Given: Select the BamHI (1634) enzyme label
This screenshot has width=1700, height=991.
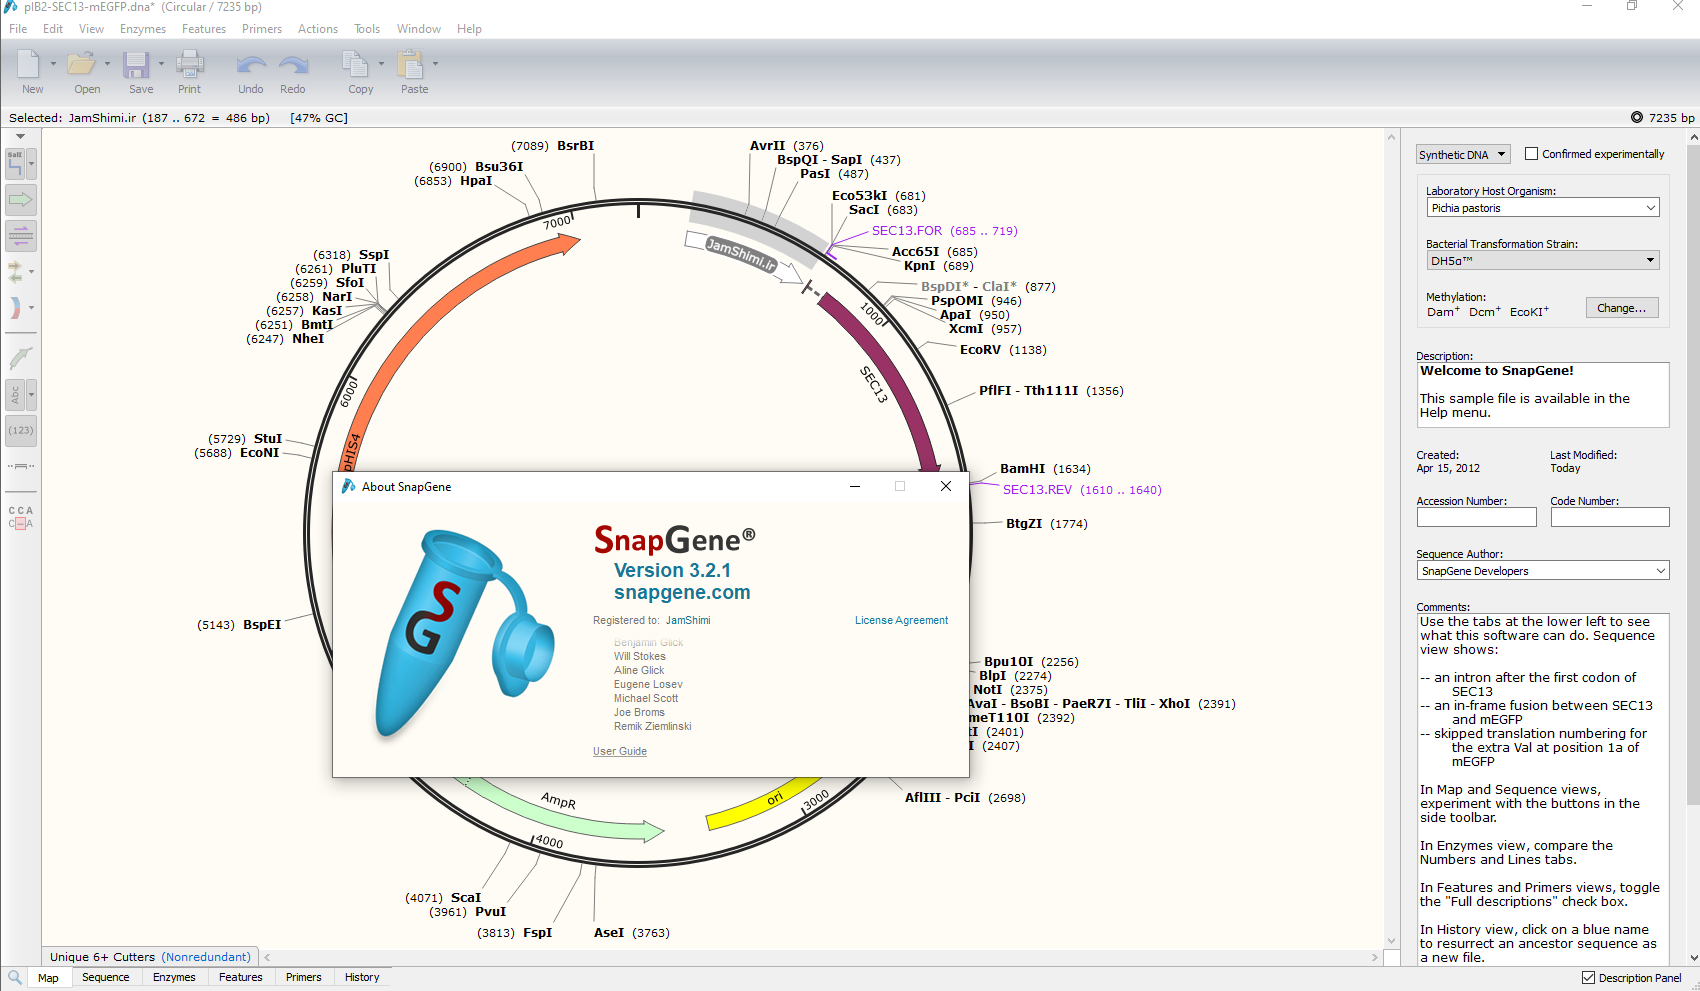Looking at the screenshot, I should 1045,469.
